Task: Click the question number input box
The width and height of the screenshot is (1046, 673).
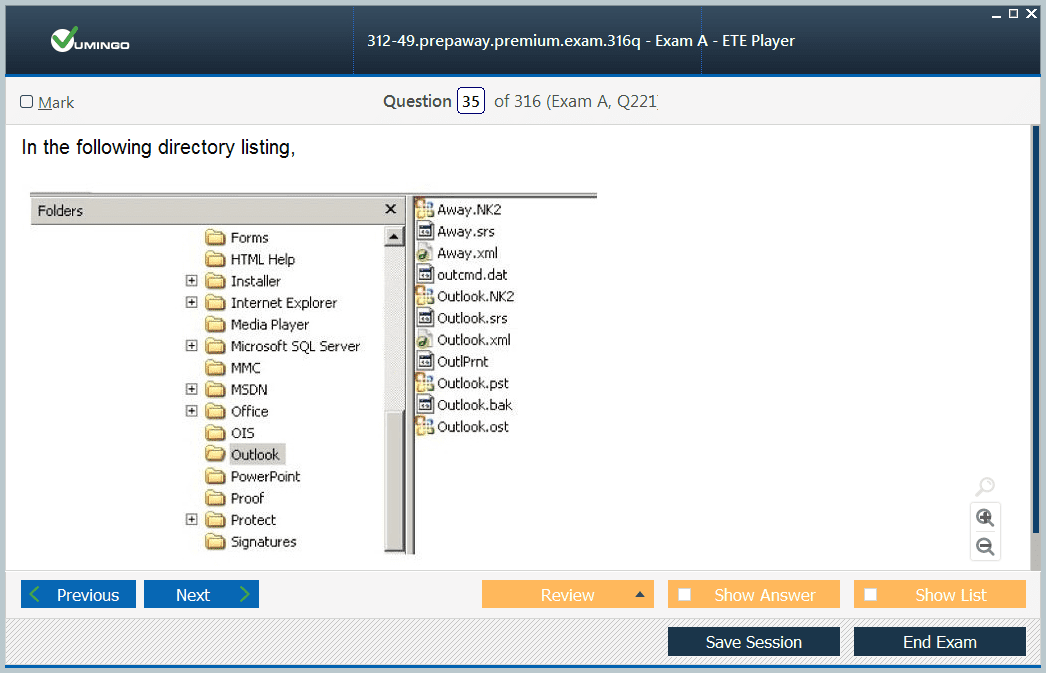Action: [x=471, y=101]
